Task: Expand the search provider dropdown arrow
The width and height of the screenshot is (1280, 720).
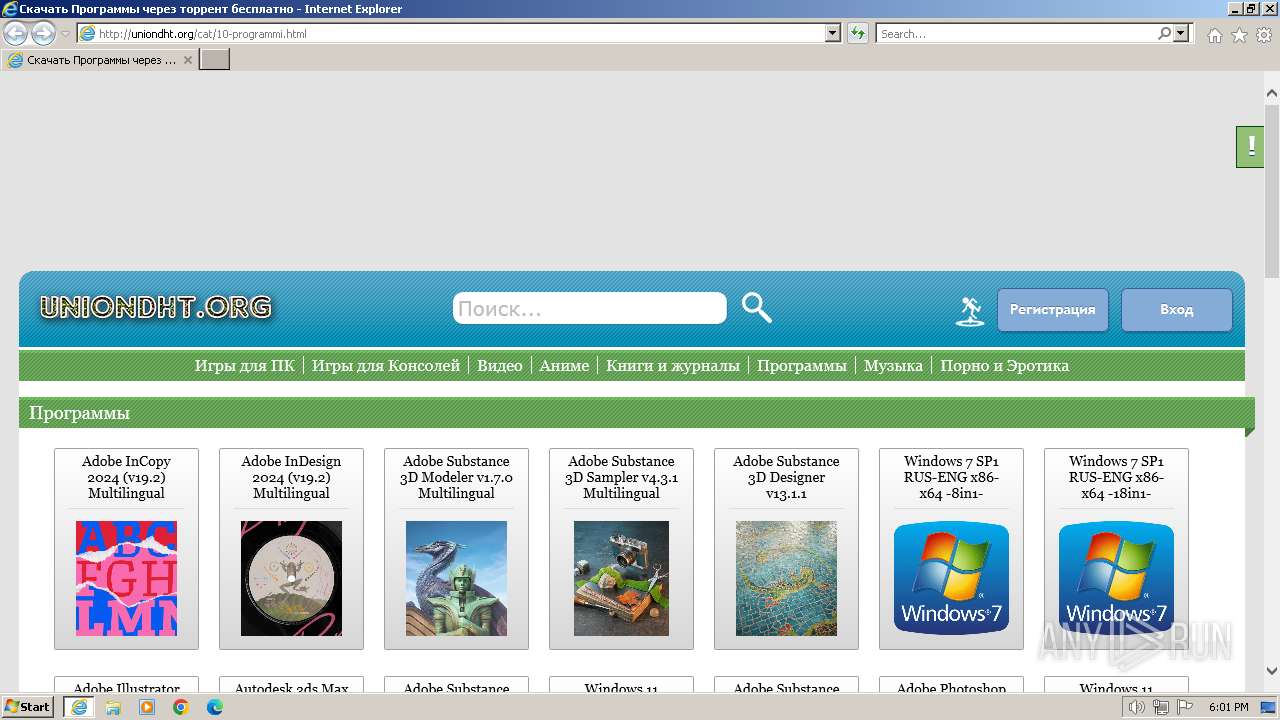Action: (x=1182, y=33)
